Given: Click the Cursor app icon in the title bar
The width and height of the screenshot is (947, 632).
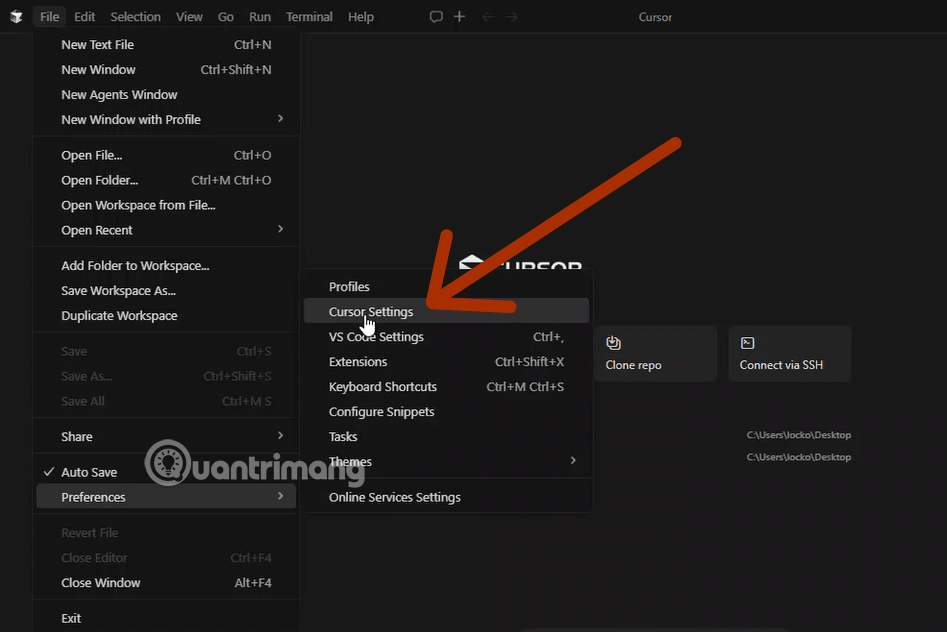Looking at the screenshot, I should 15,16.
